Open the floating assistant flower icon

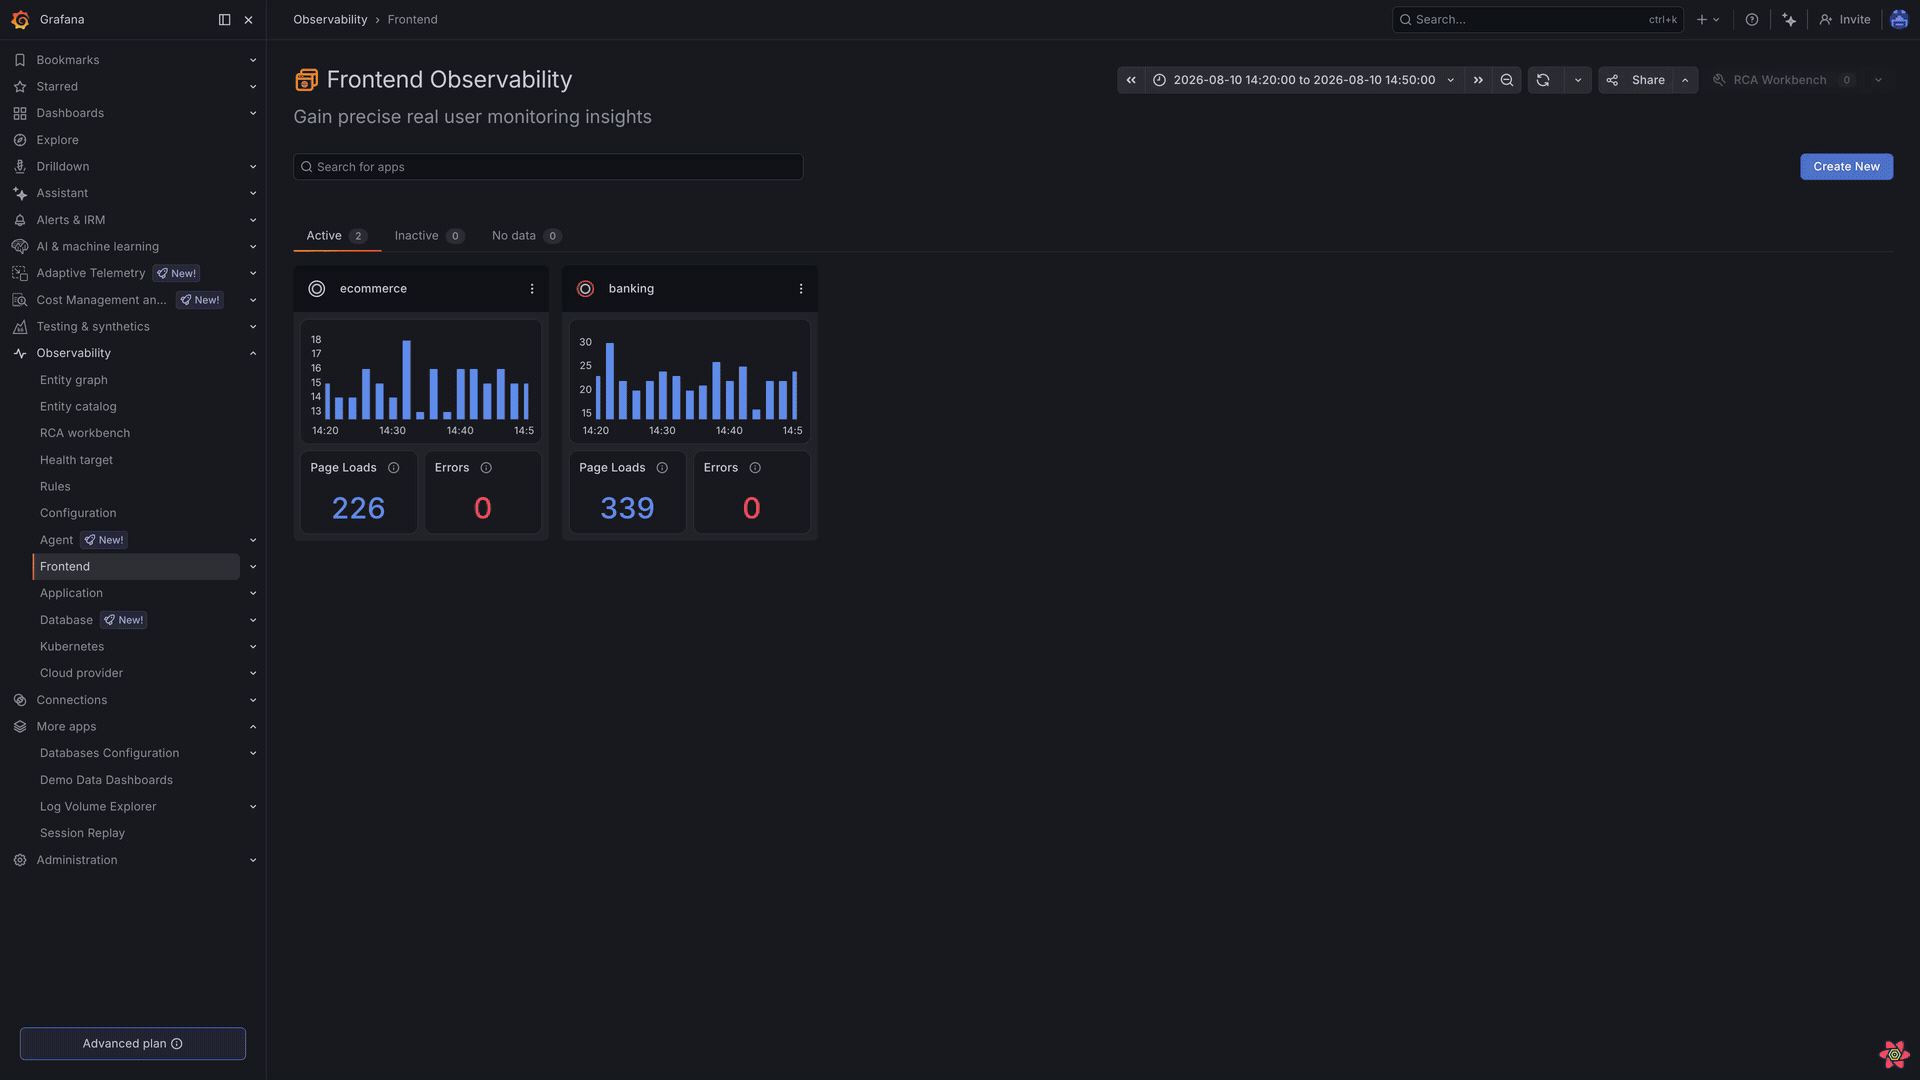(1894, 1054)
